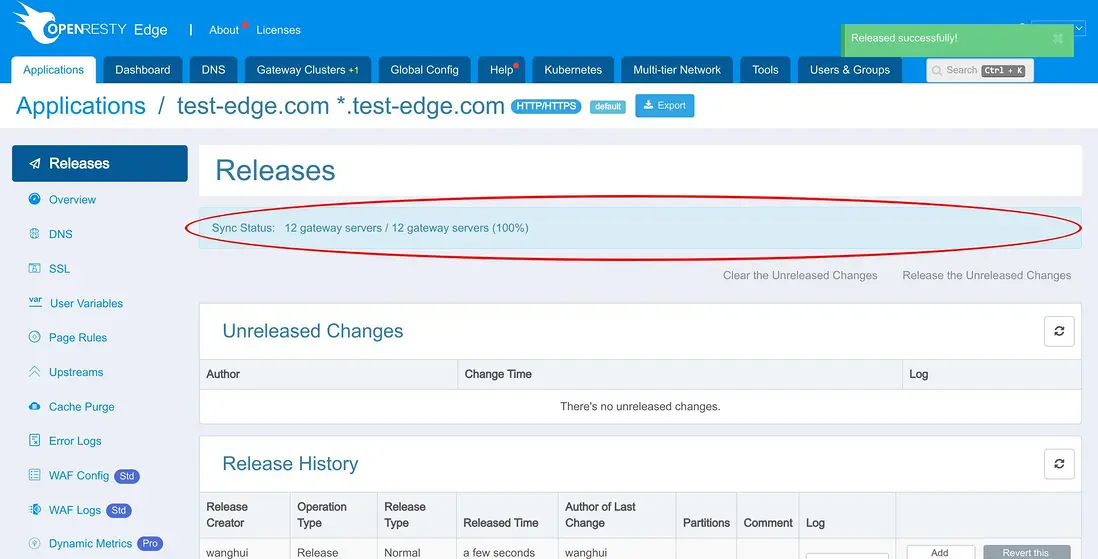Open the Tools tab

click(x=765, y=70)
